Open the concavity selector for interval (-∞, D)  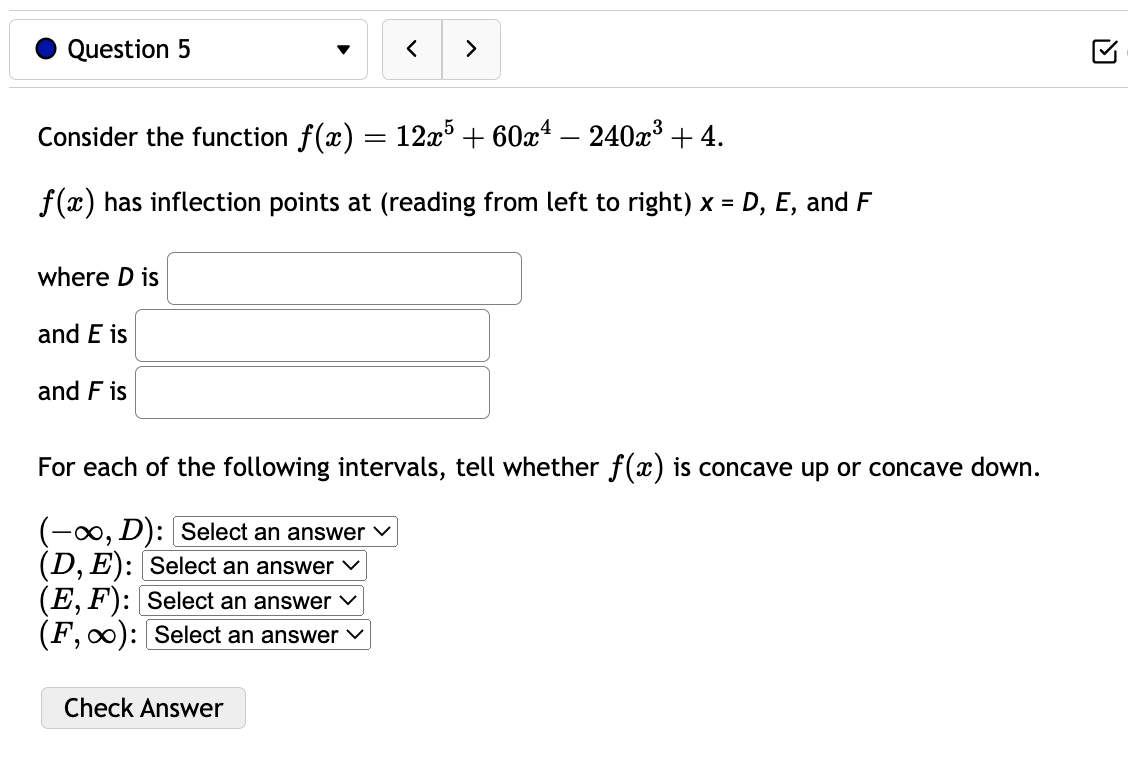click(x=284, y=531)
